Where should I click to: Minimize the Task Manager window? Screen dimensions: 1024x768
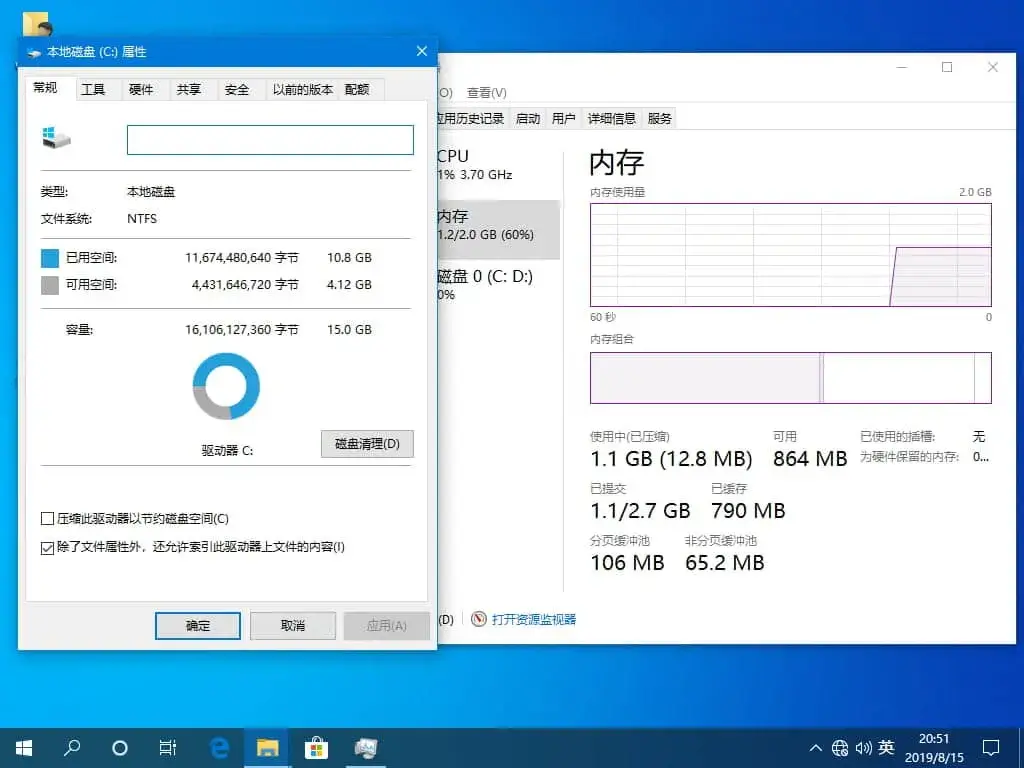[902, 67]
